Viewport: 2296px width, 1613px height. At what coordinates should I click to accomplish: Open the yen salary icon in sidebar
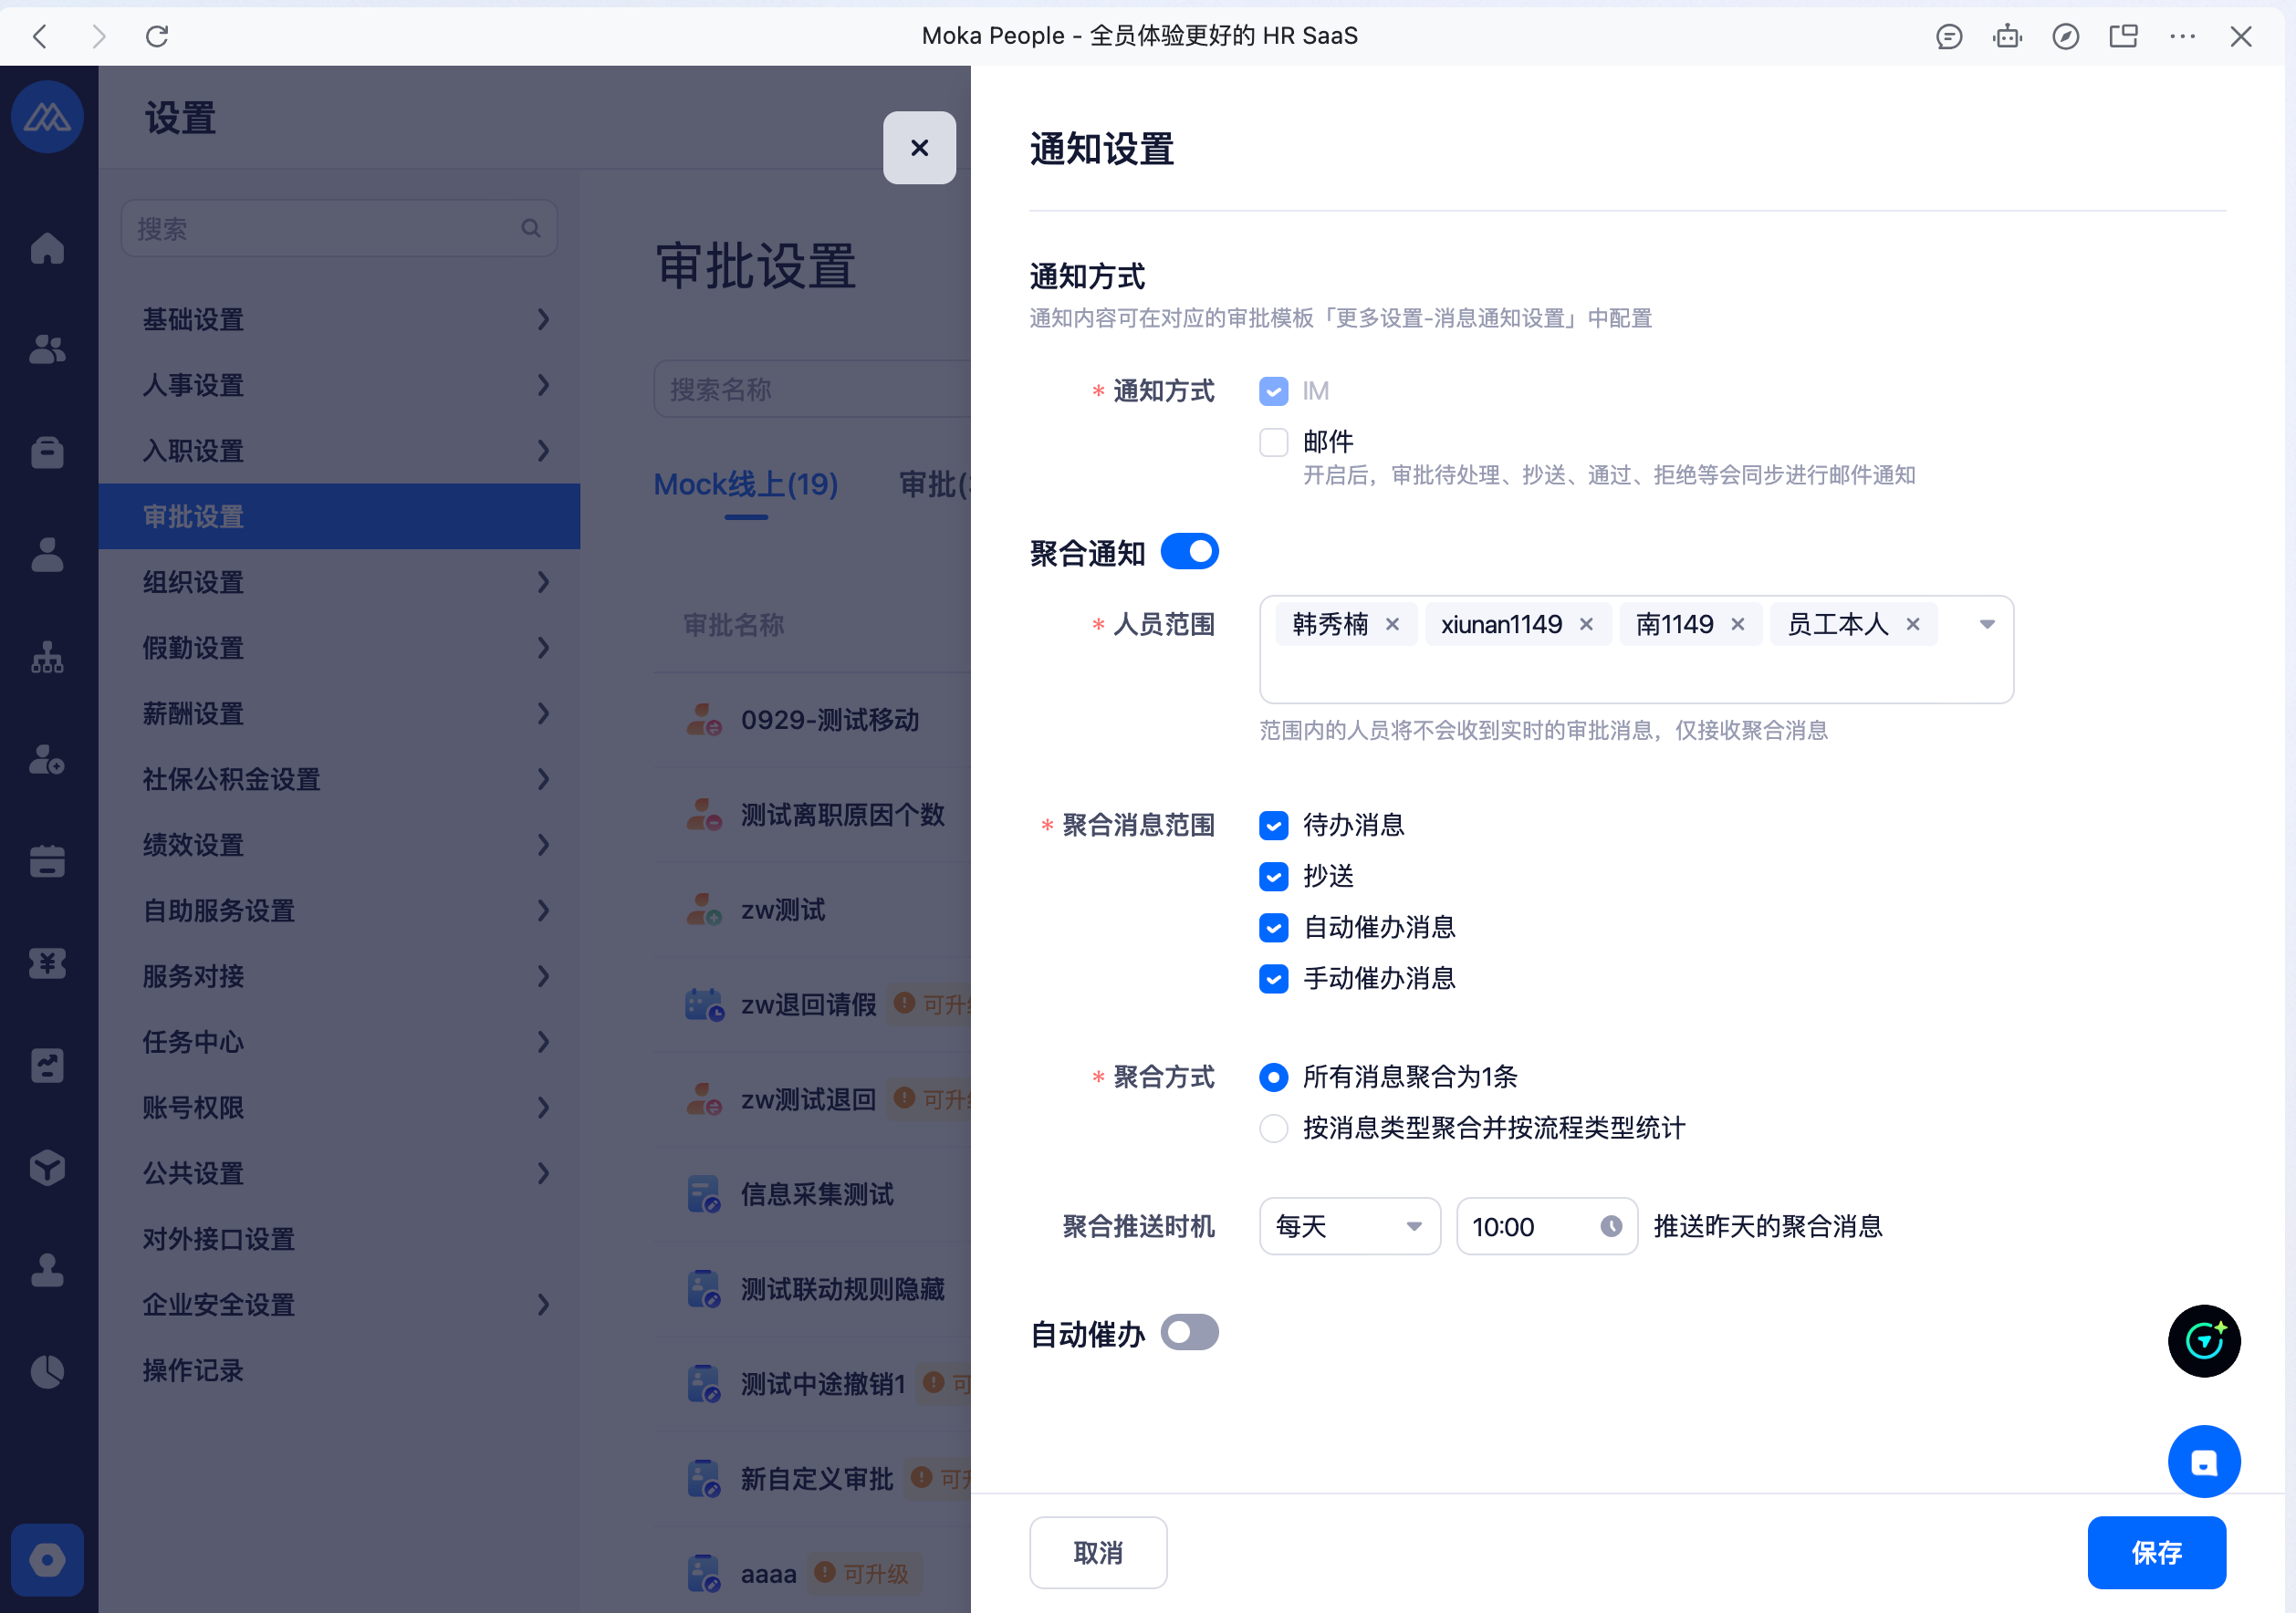47,963
